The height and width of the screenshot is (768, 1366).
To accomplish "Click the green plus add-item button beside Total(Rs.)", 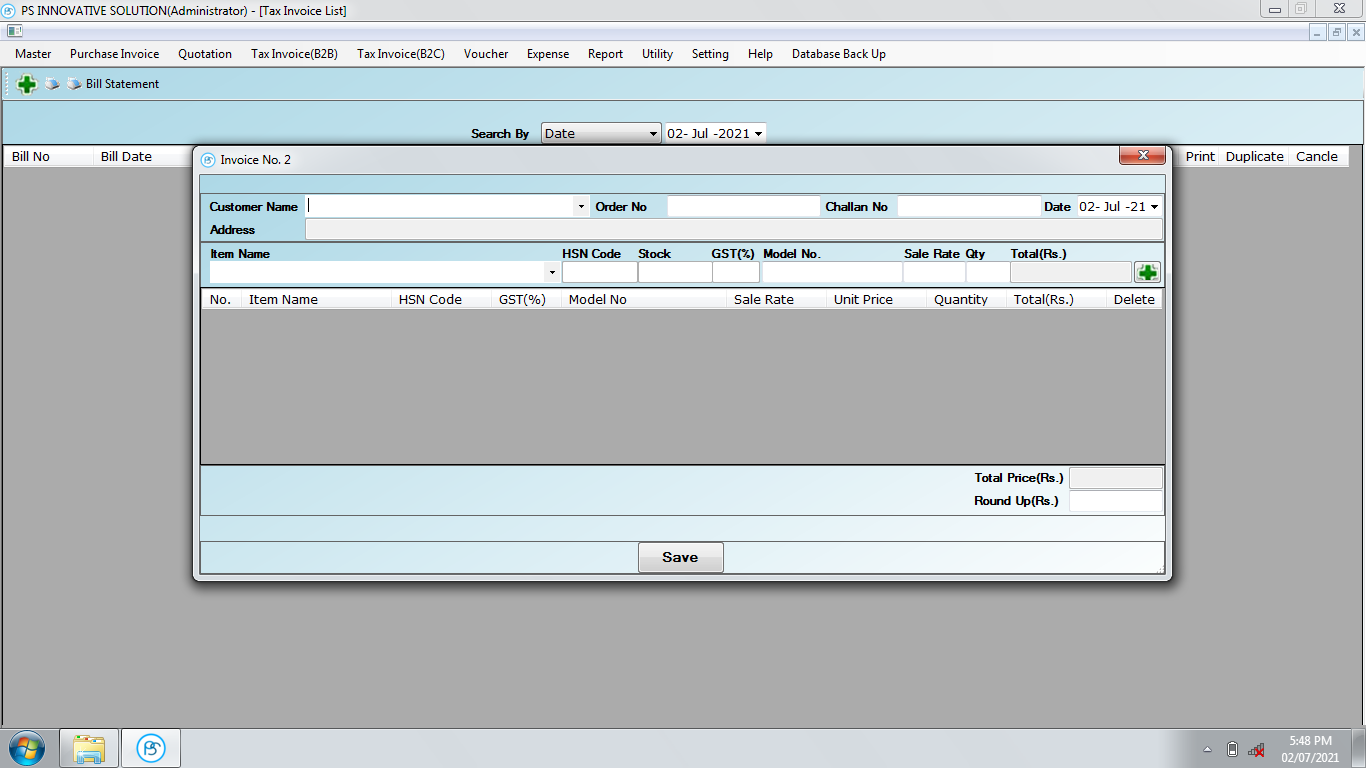I will (x=1147, y=272).
